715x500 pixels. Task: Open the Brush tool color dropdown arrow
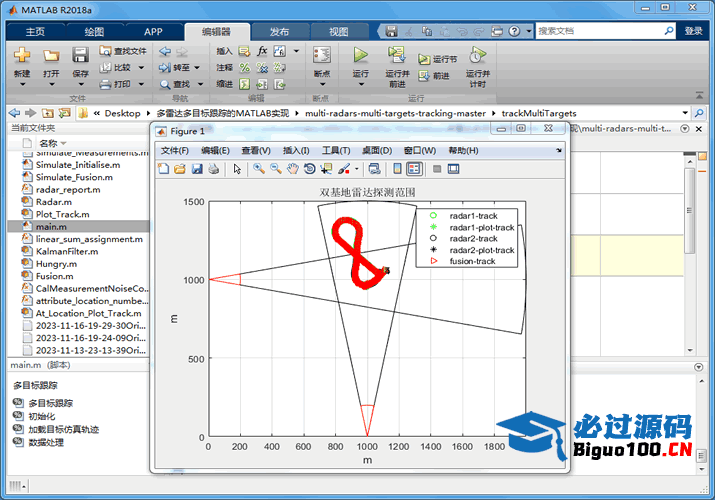(x=355, y=169)
